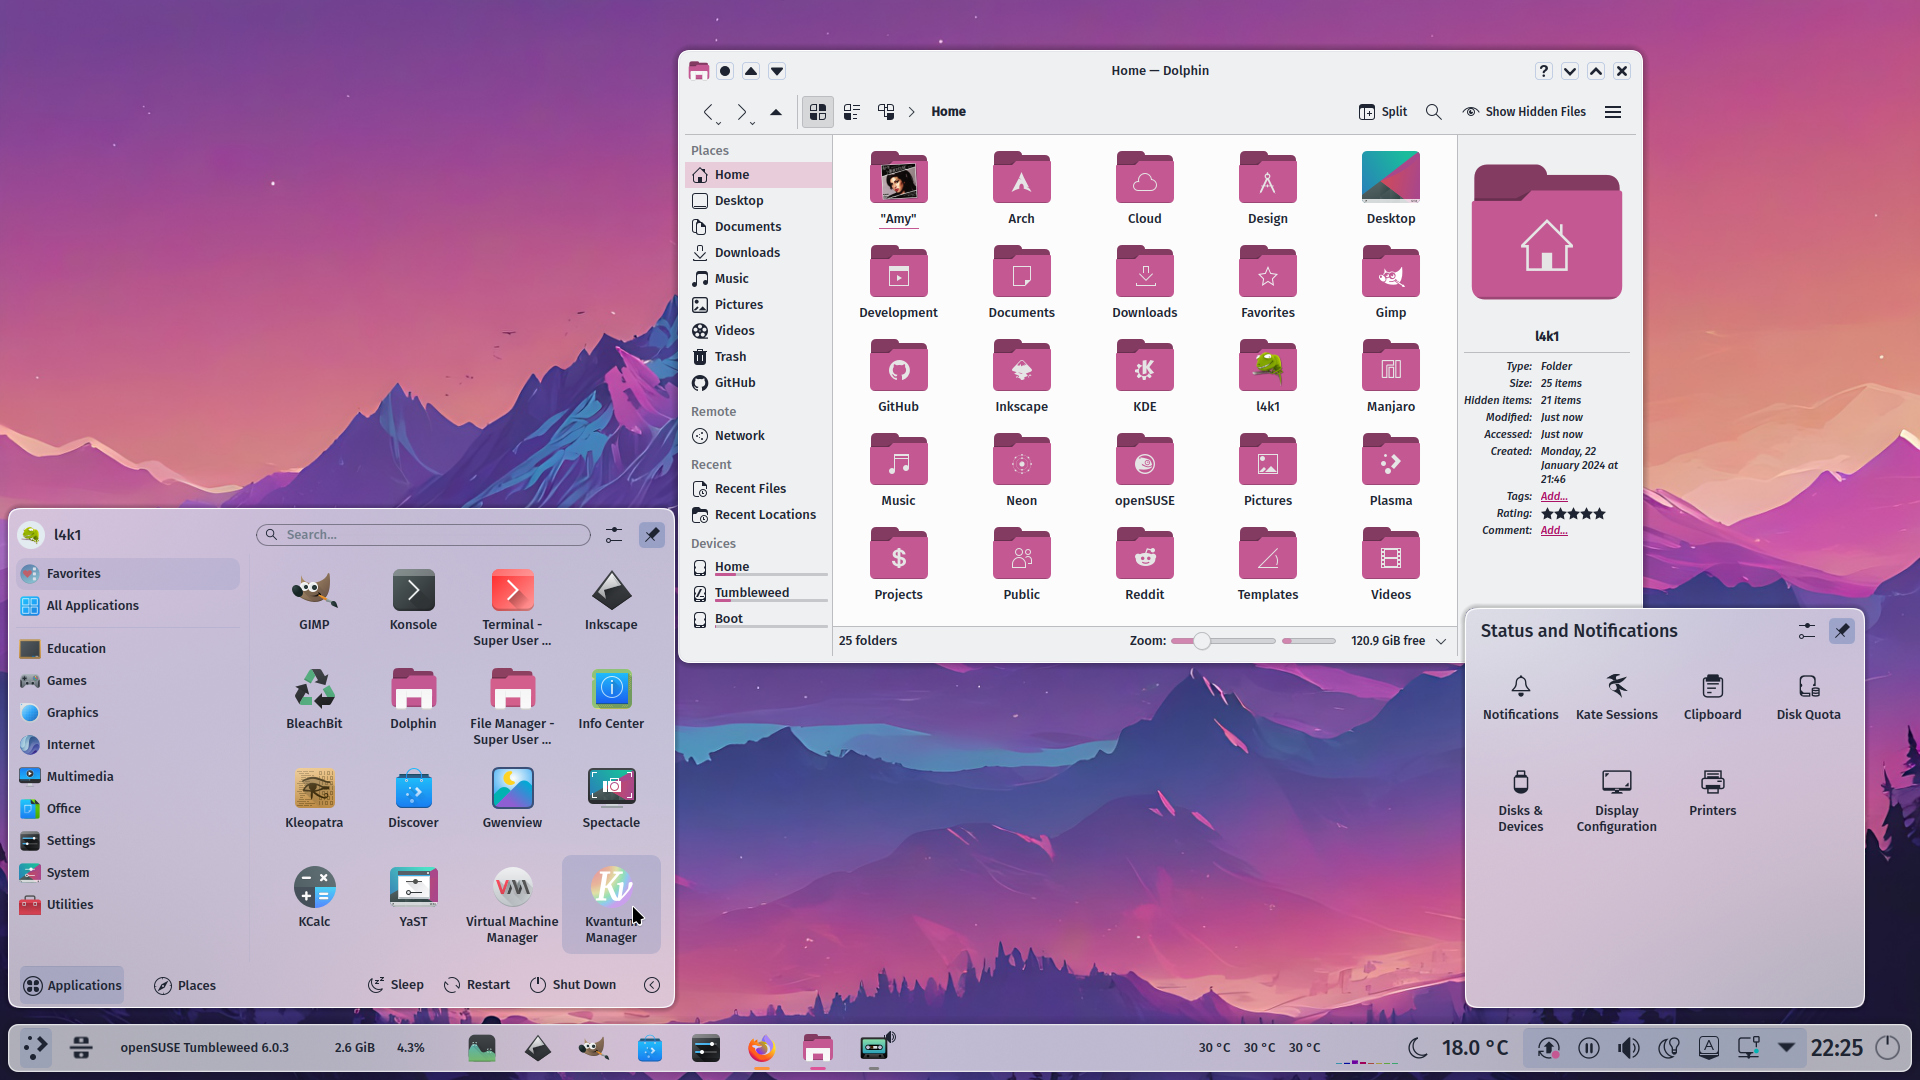Unpin the application launcher menu

(652, 535)
